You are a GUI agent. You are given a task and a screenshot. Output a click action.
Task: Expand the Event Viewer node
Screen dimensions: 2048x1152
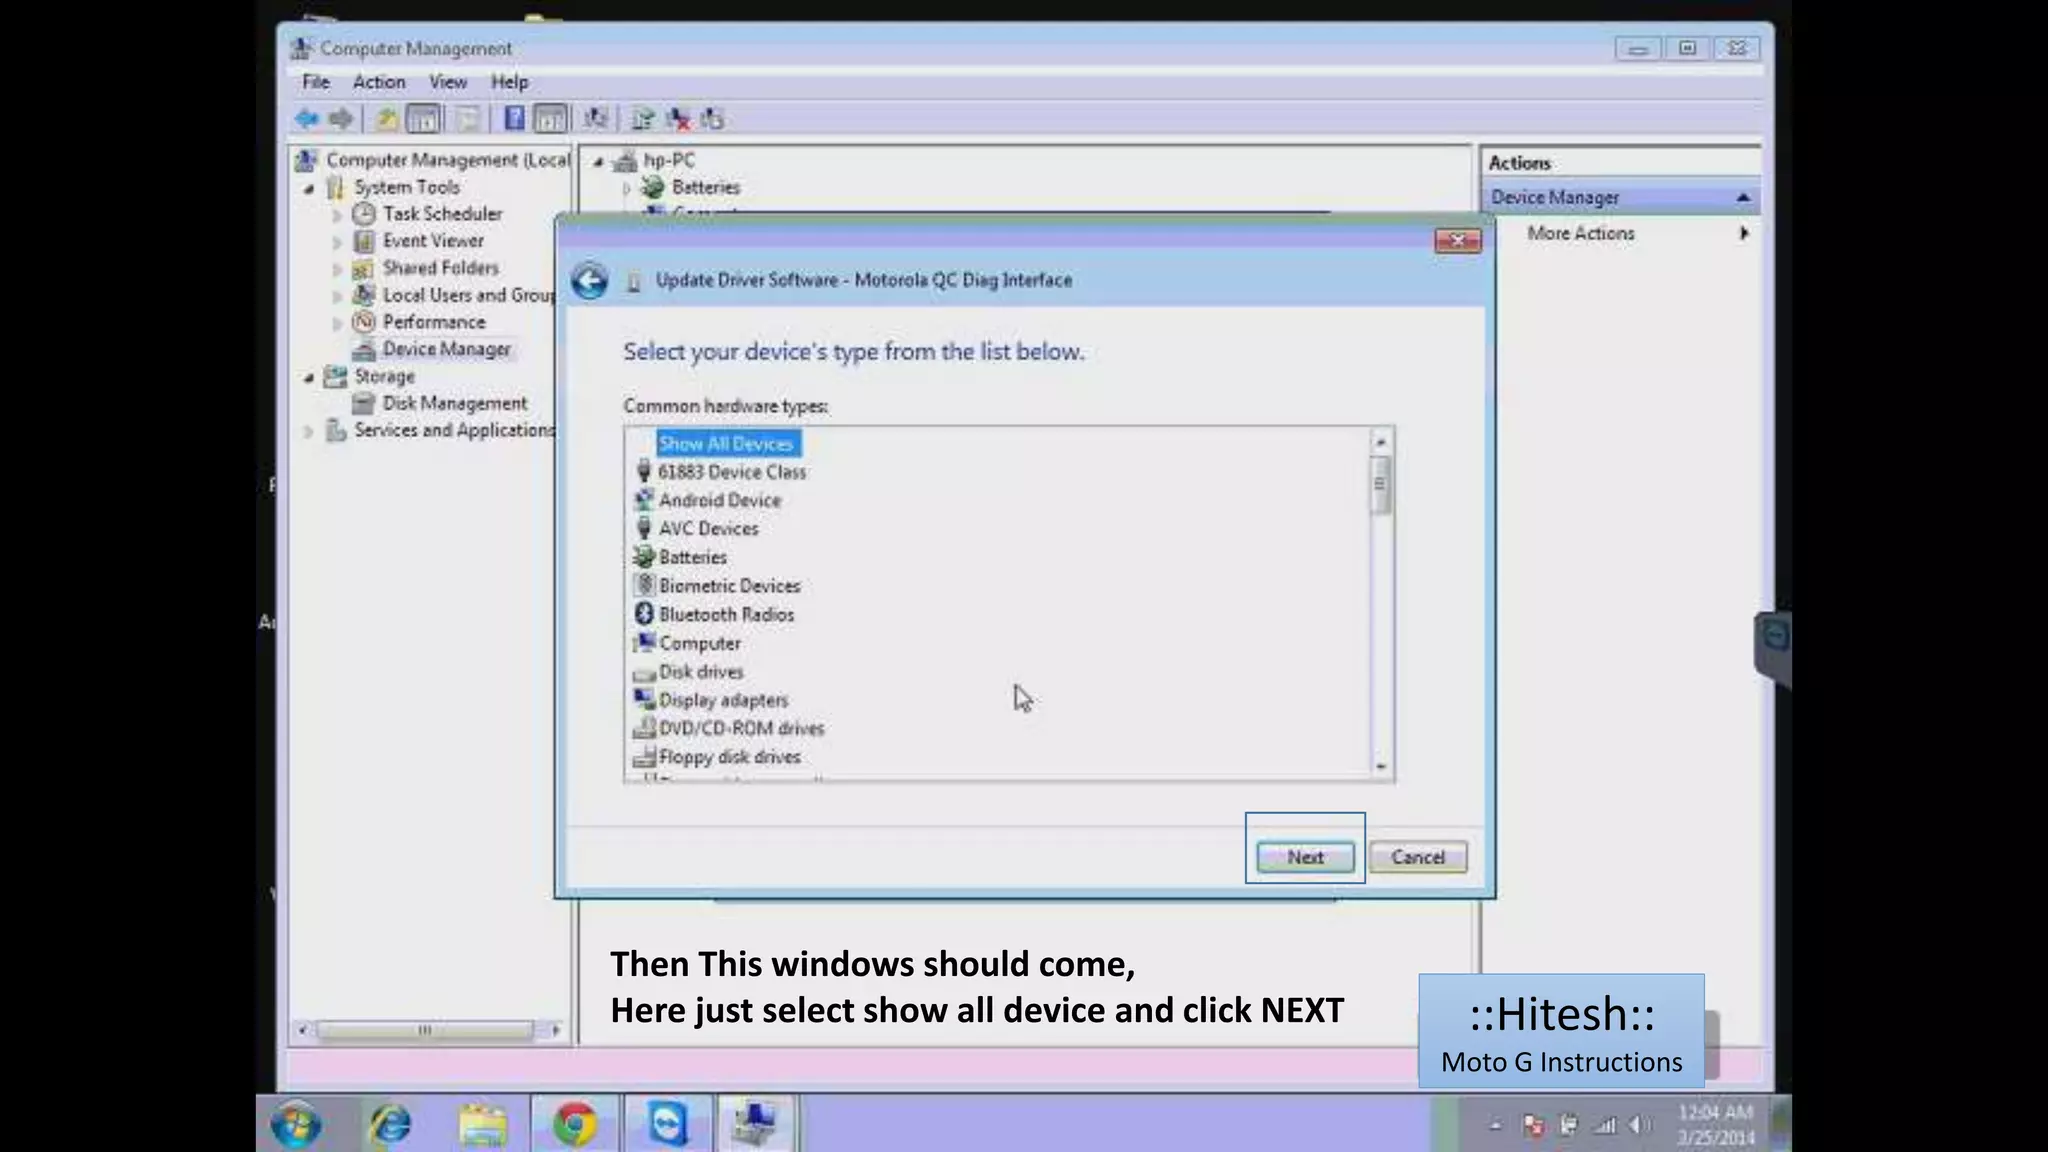click(337, 242)
